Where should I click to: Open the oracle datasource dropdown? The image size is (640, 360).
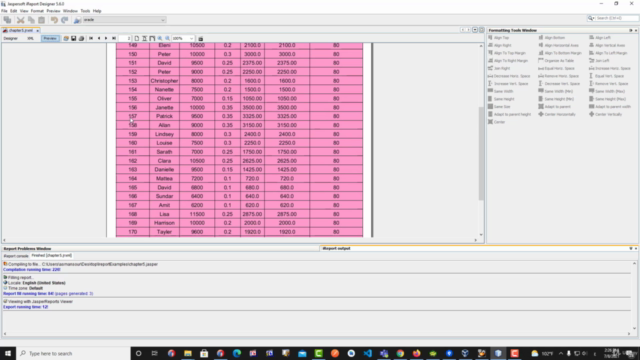pos(124,20)
